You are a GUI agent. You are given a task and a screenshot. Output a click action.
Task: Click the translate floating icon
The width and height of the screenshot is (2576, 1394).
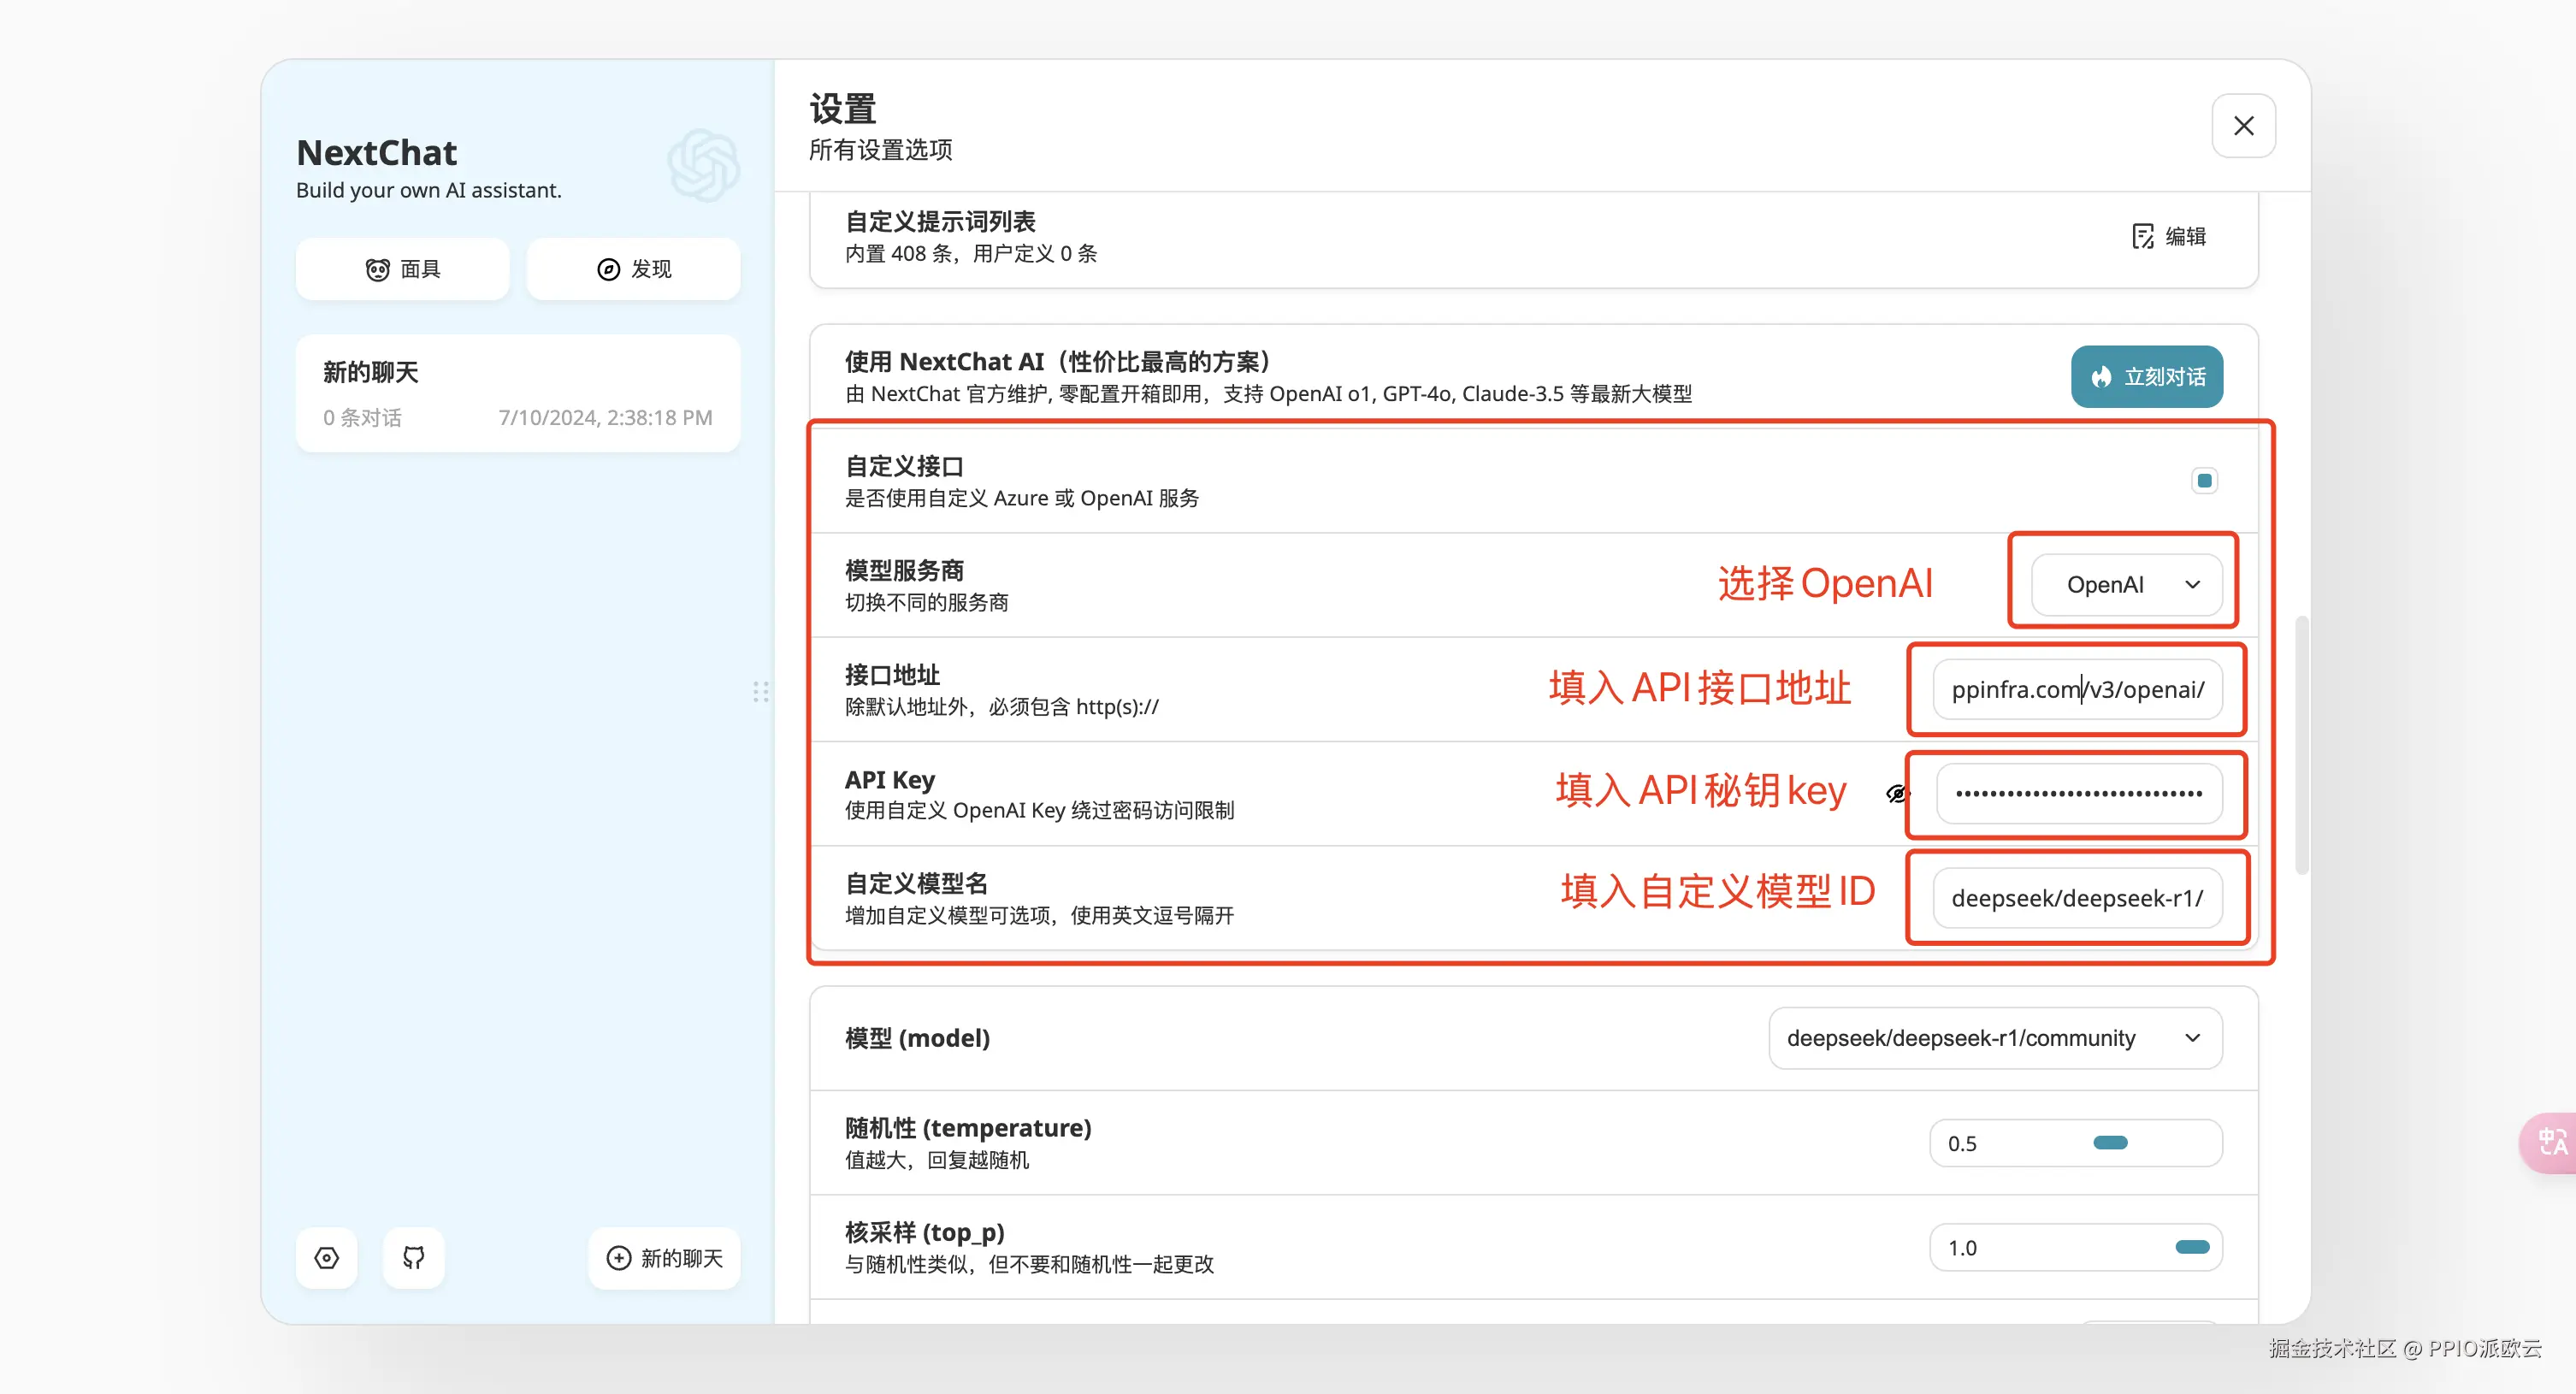point(2551,1142)
